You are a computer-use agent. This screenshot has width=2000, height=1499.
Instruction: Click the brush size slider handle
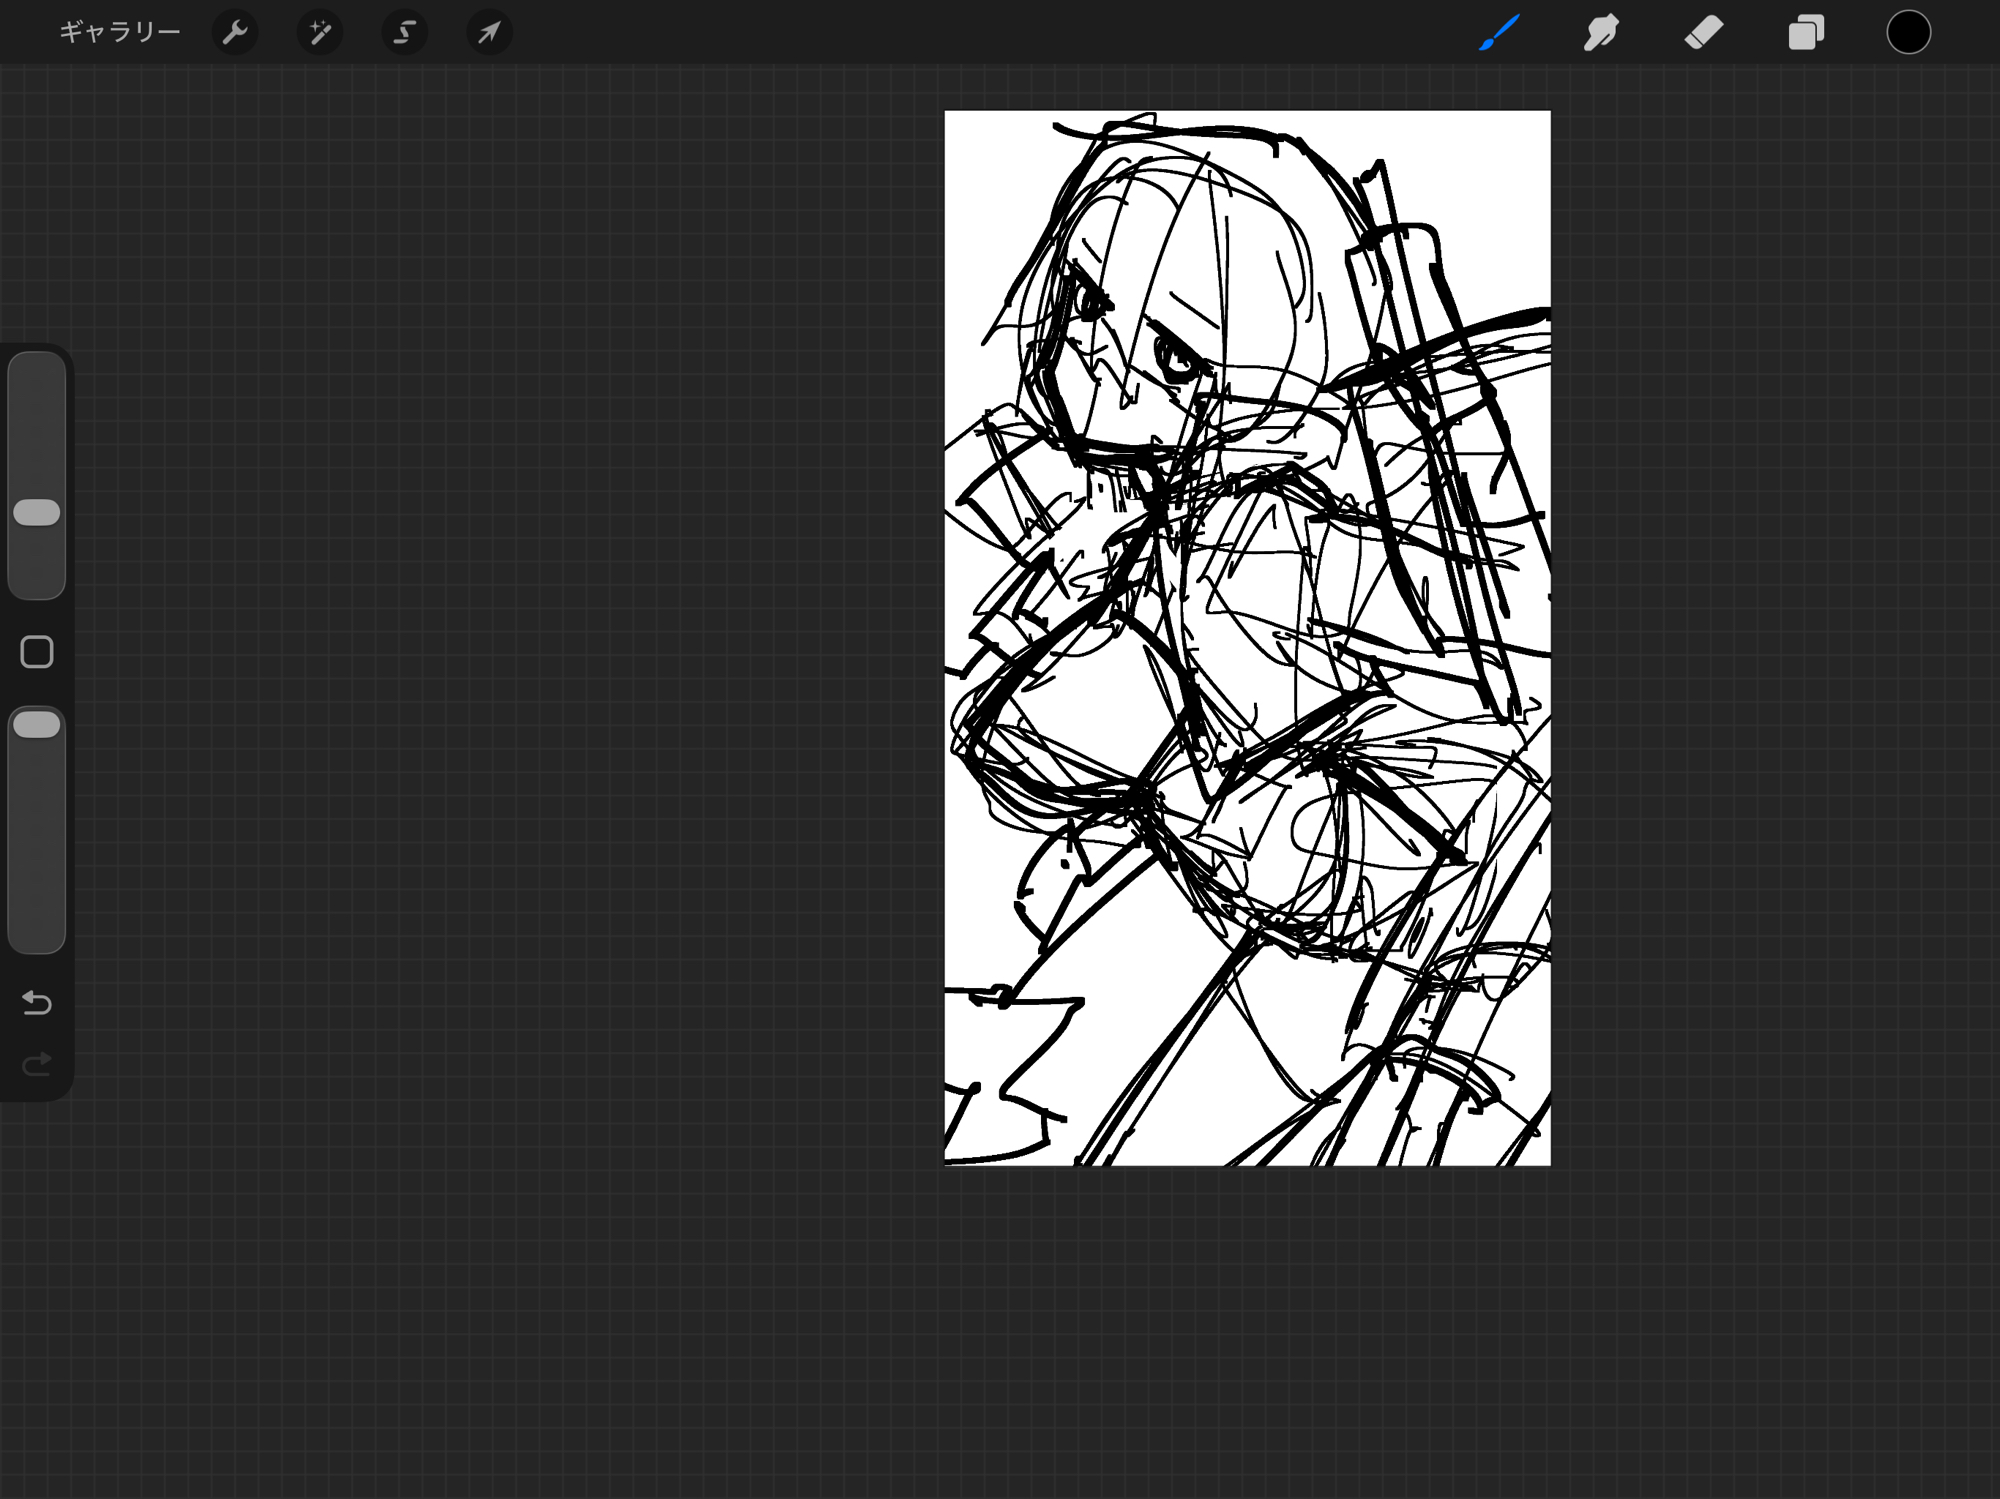pos(37,512)
